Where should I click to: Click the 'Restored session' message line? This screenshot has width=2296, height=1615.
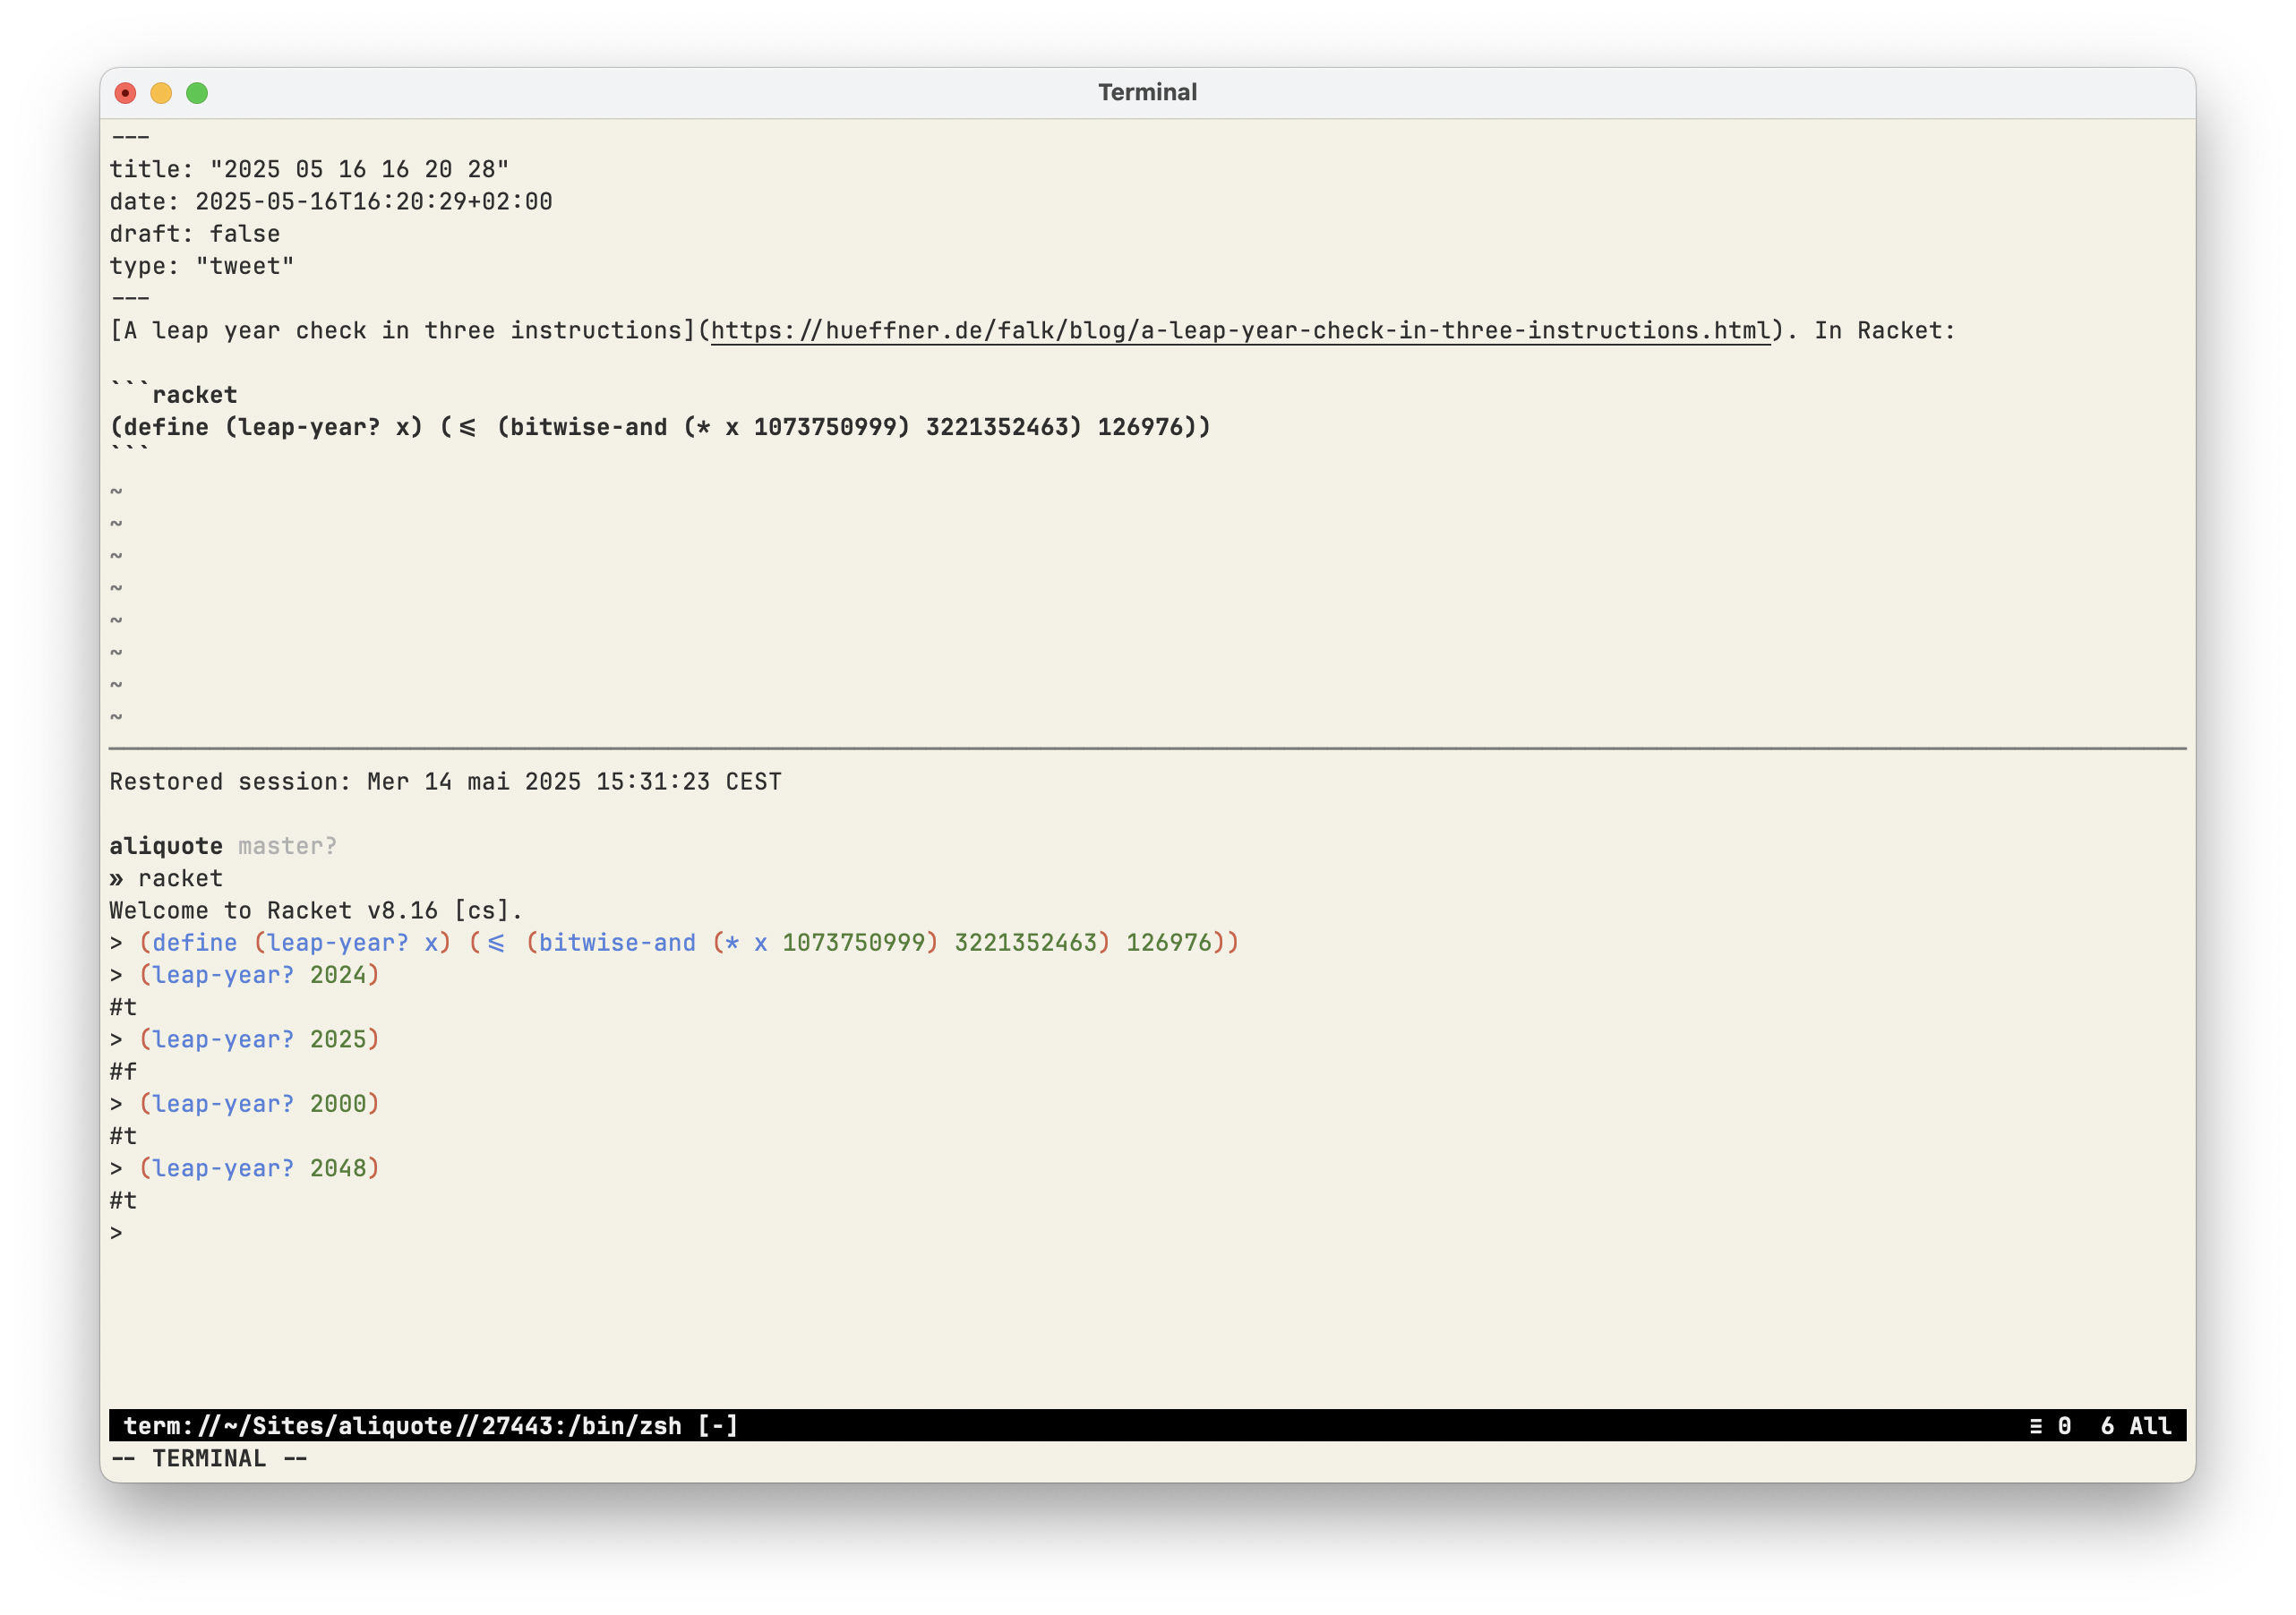pyautogui.click(x=445, y=782)
